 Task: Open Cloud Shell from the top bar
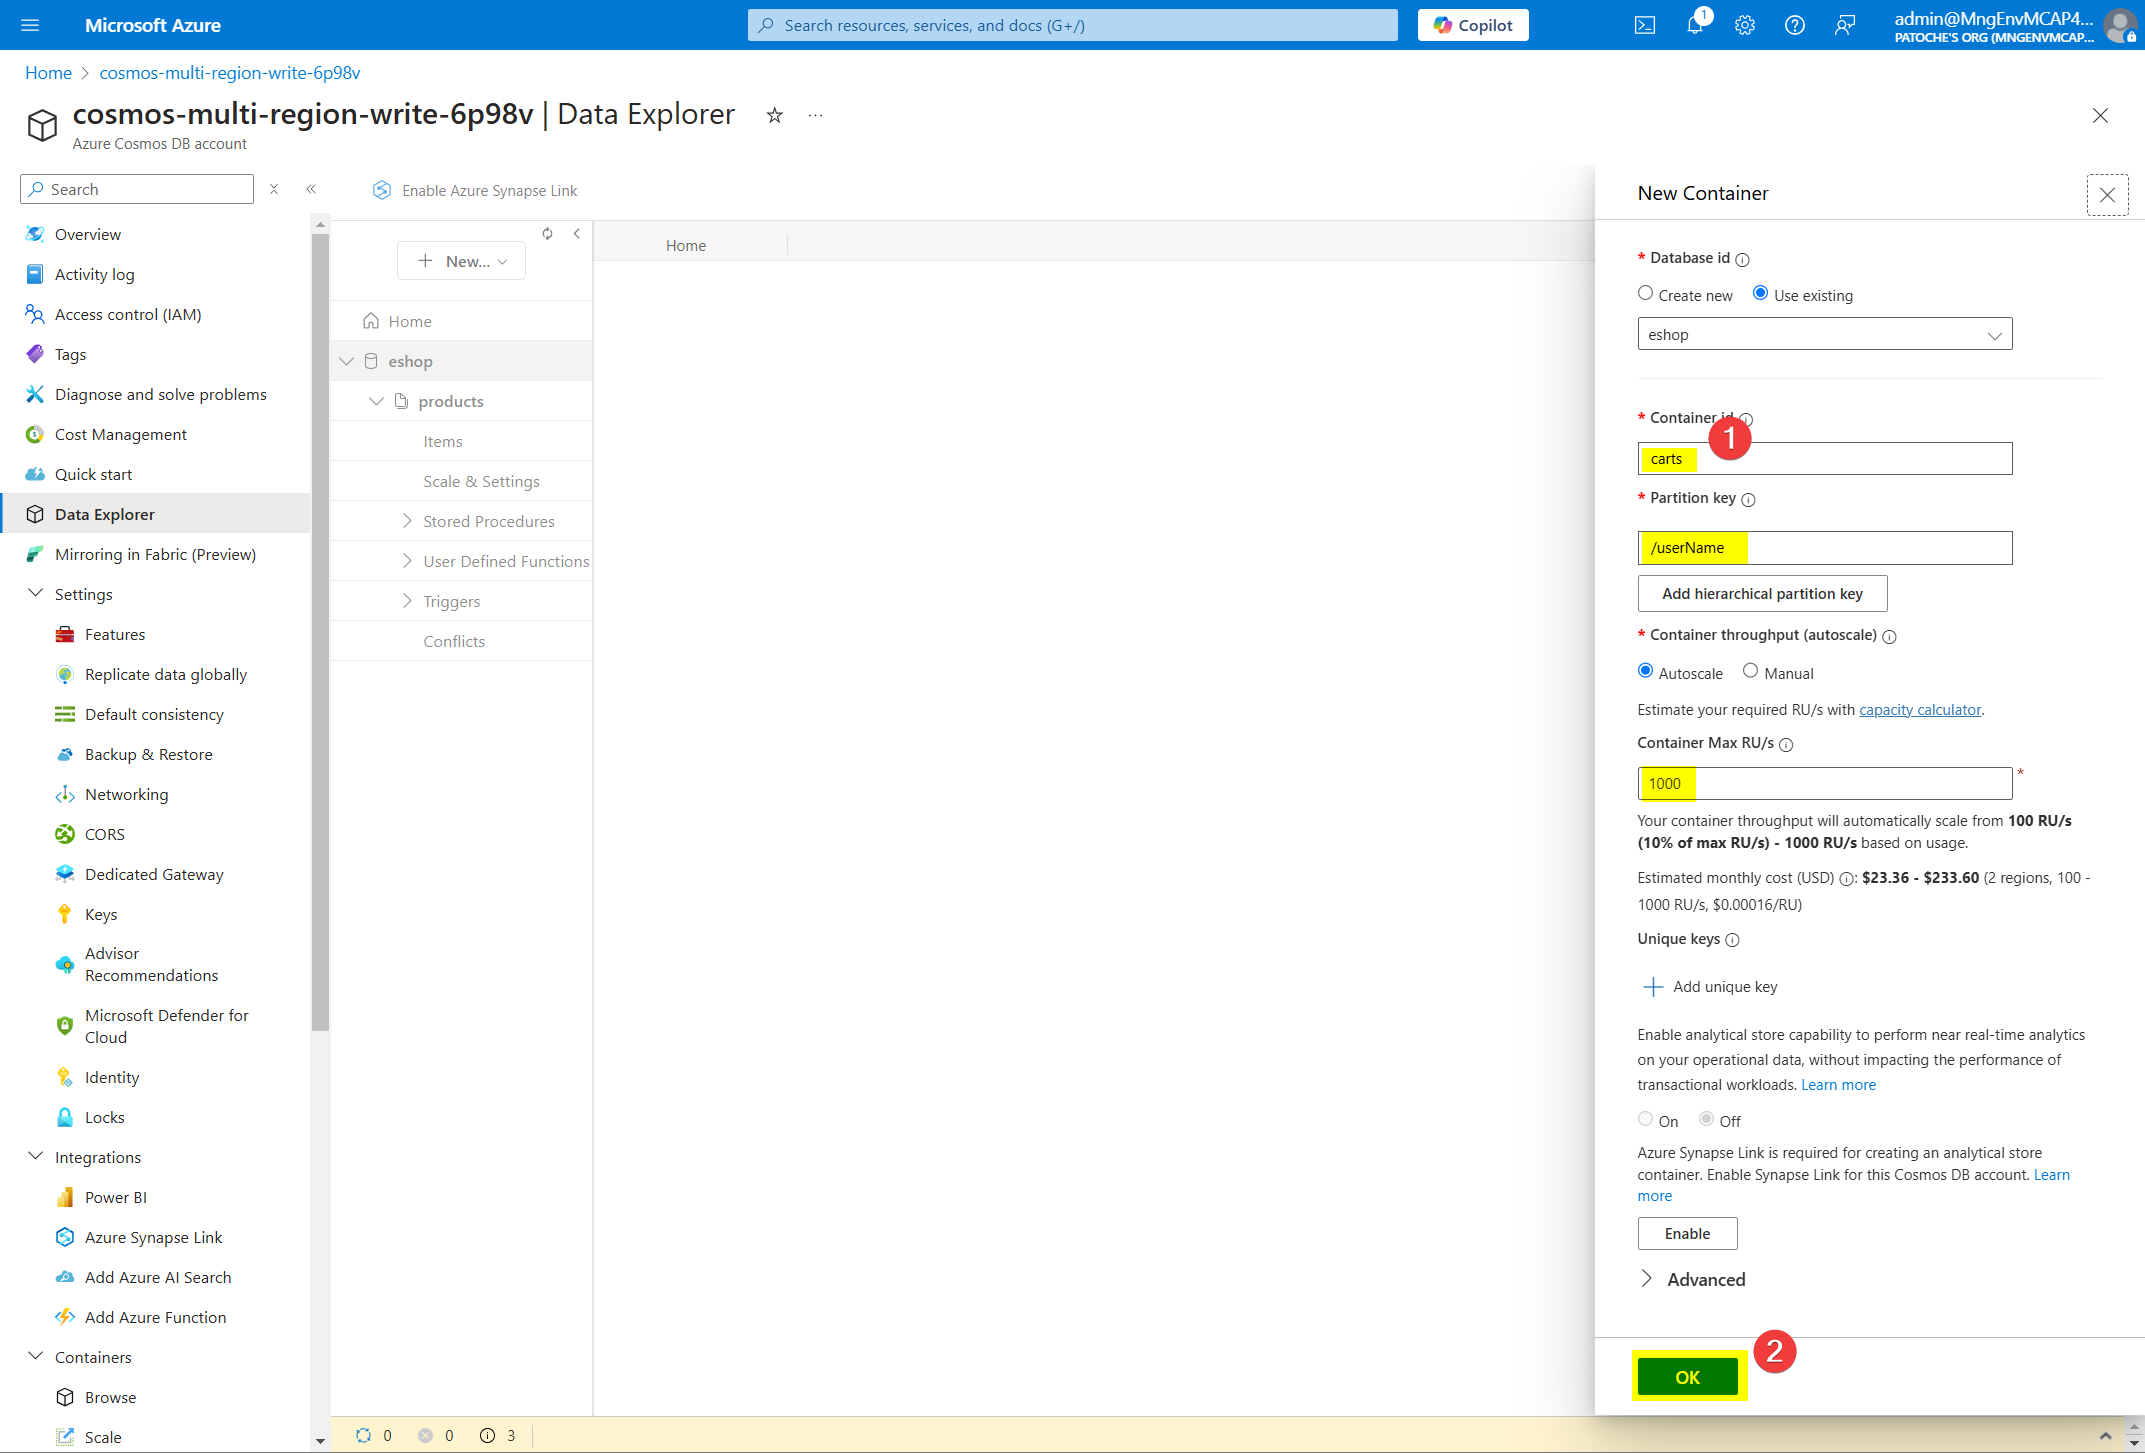point(1644,25)
